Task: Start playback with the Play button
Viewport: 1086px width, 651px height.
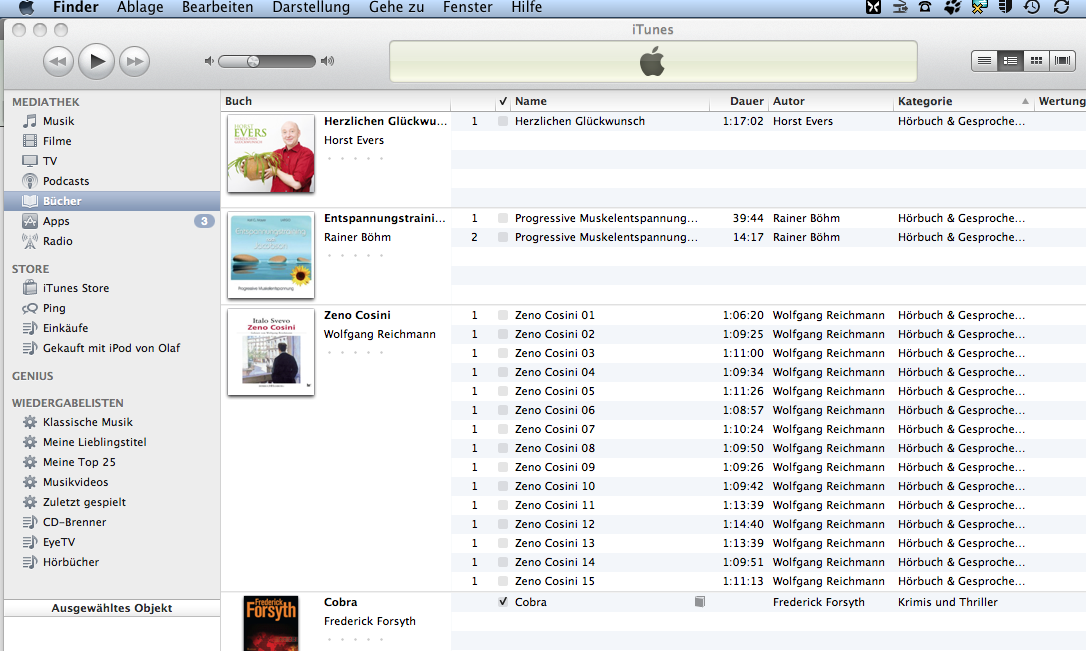Action: (96, 62)
